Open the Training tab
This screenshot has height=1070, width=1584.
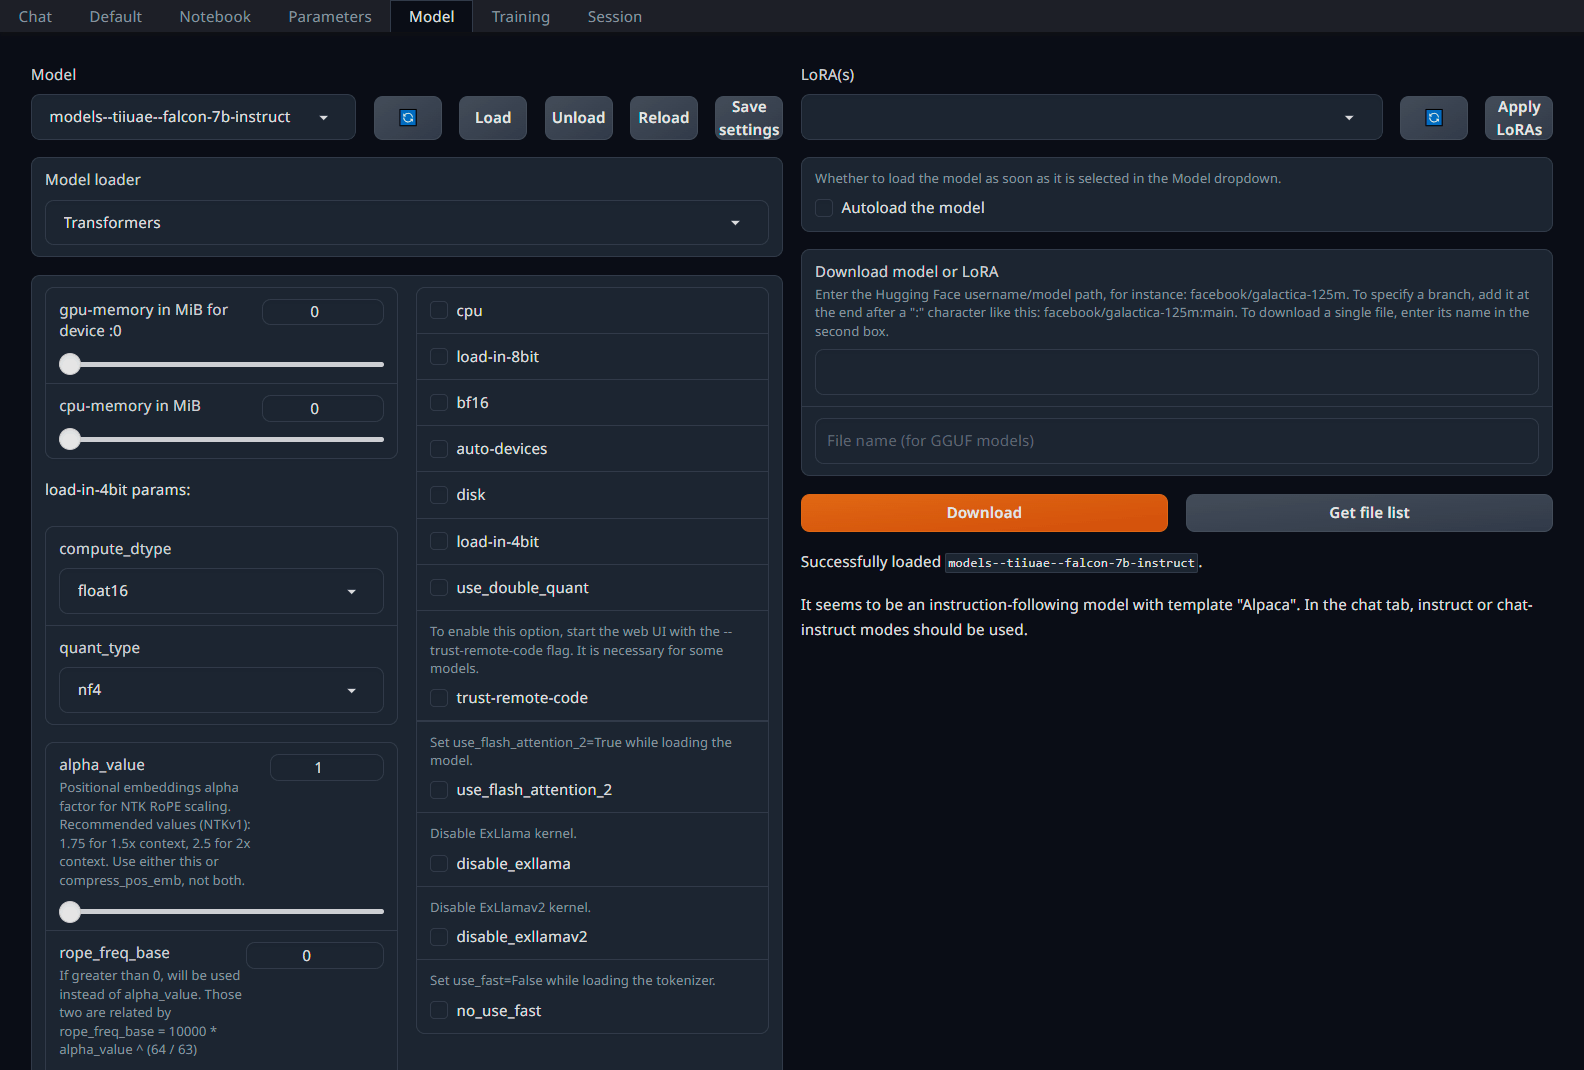tap(521, 16)
